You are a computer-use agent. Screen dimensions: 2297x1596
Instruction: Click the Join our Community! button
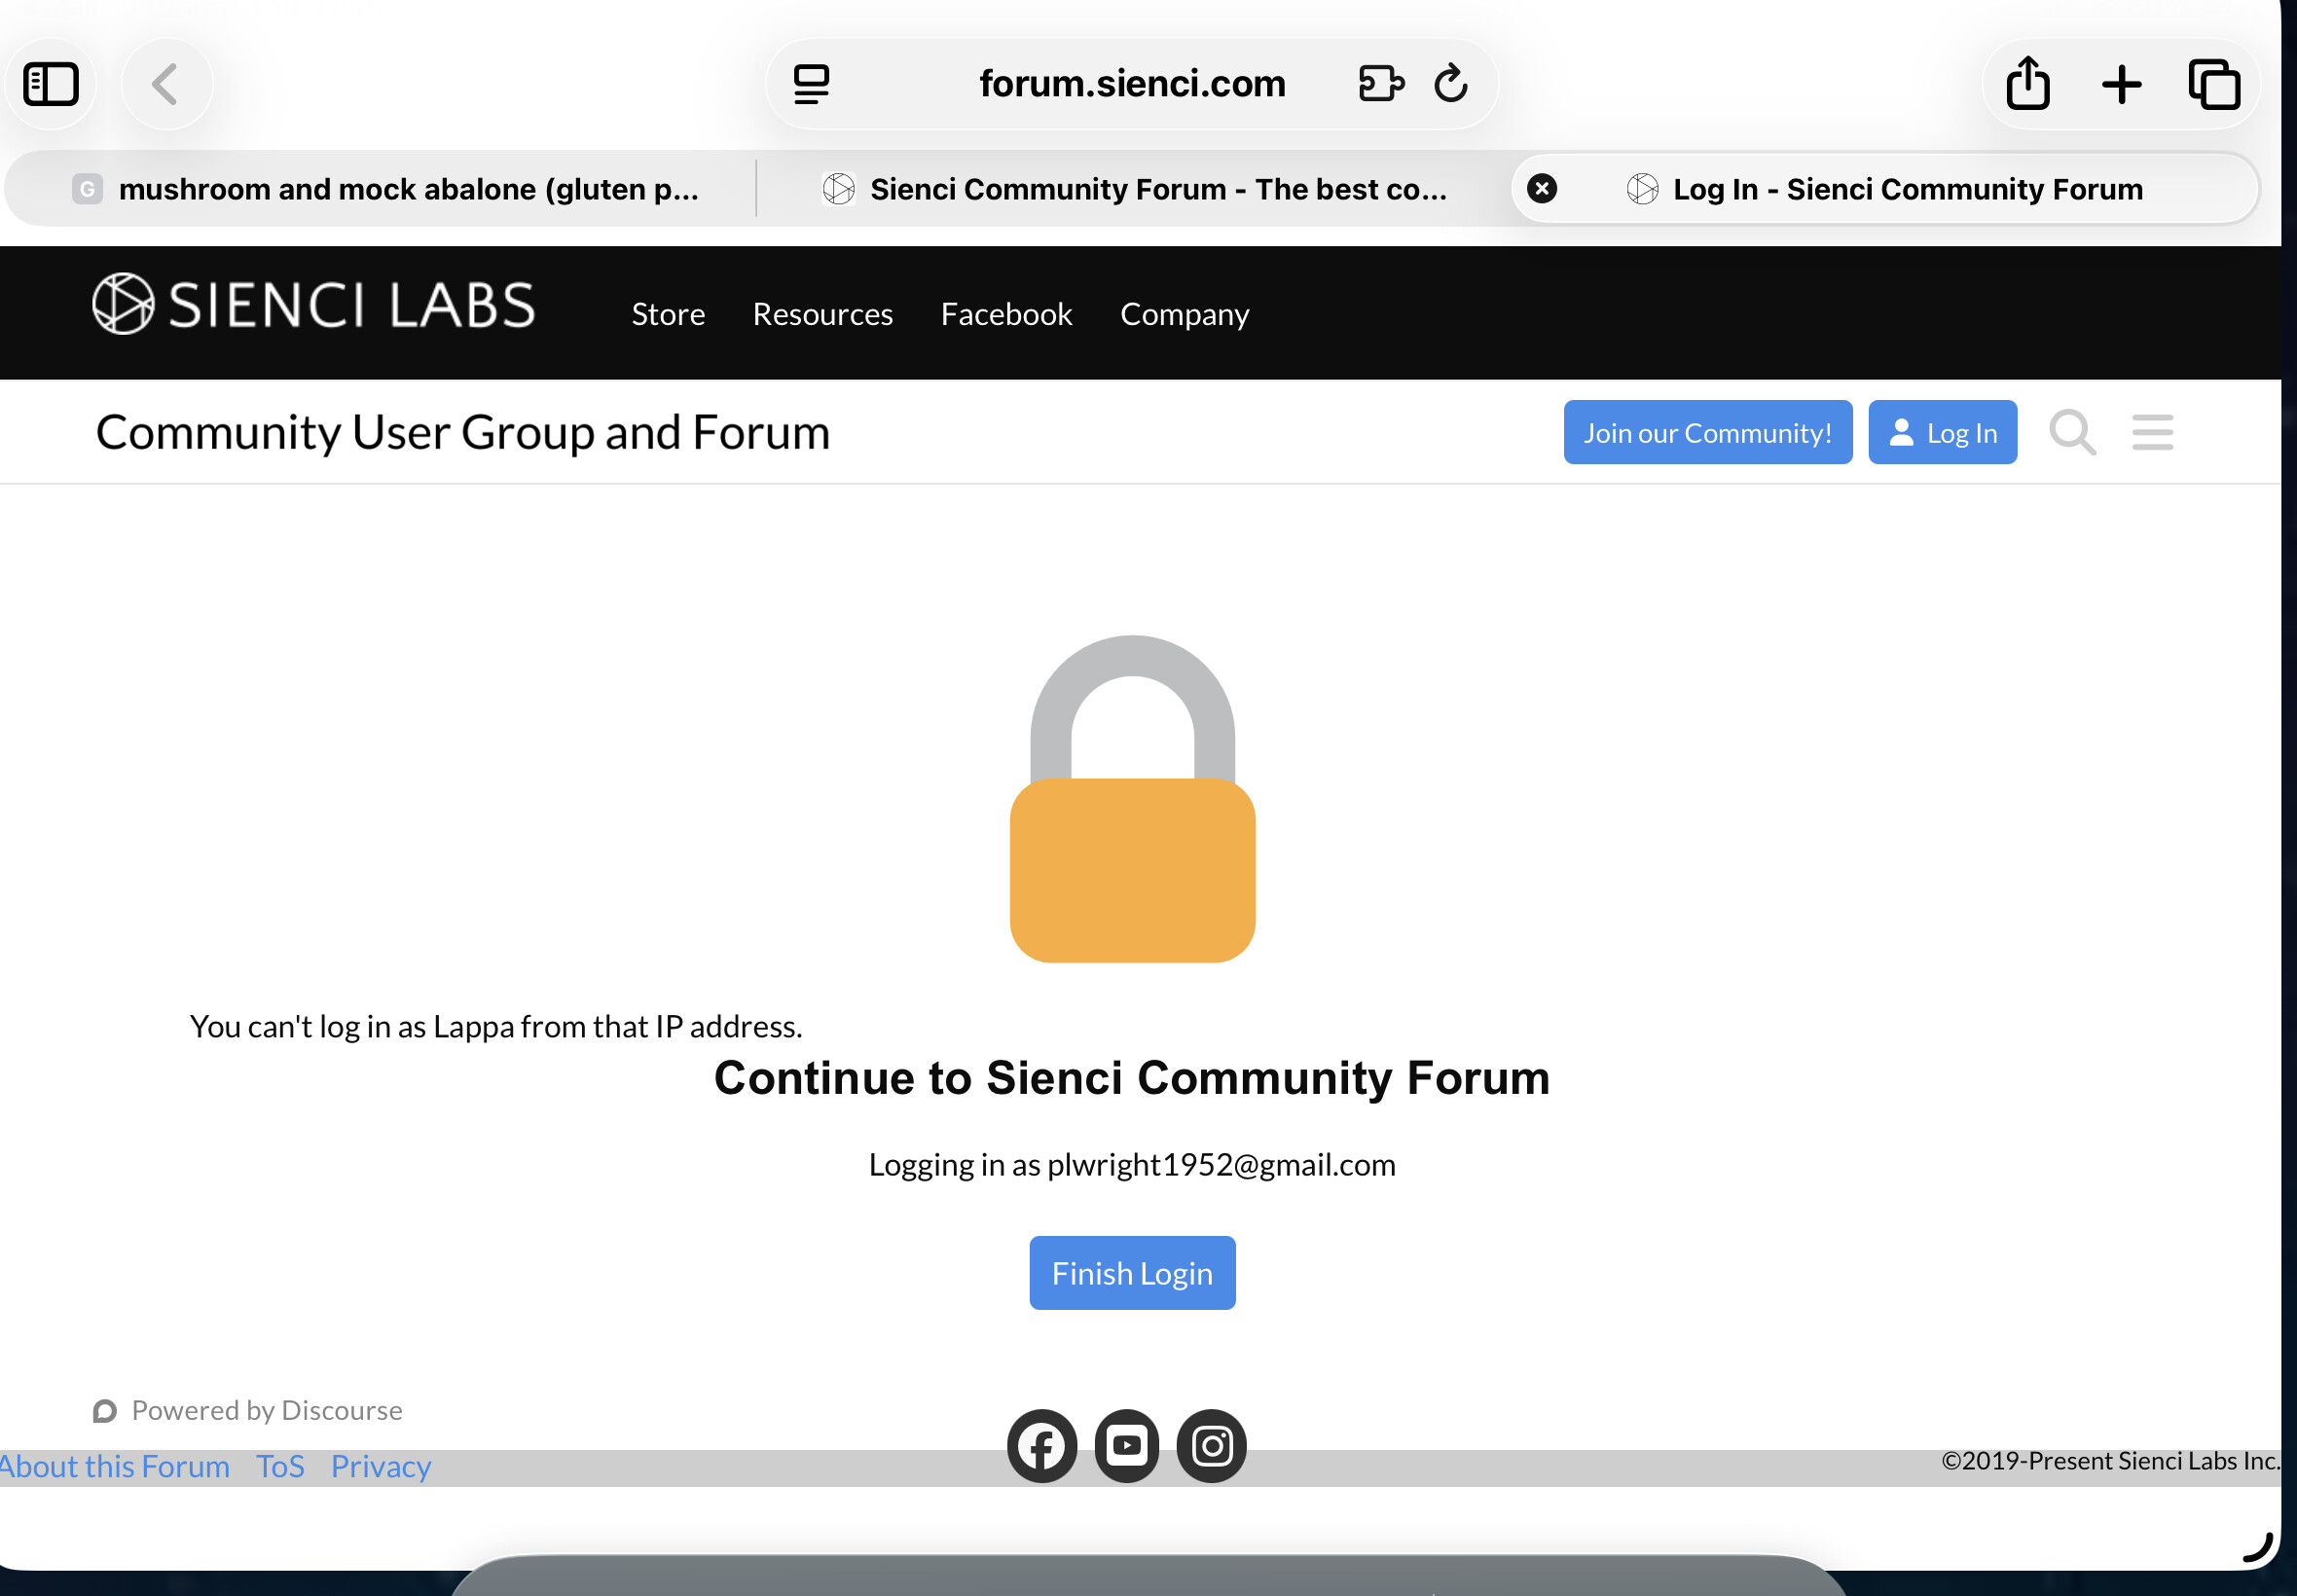click(x=1707, y=433)
